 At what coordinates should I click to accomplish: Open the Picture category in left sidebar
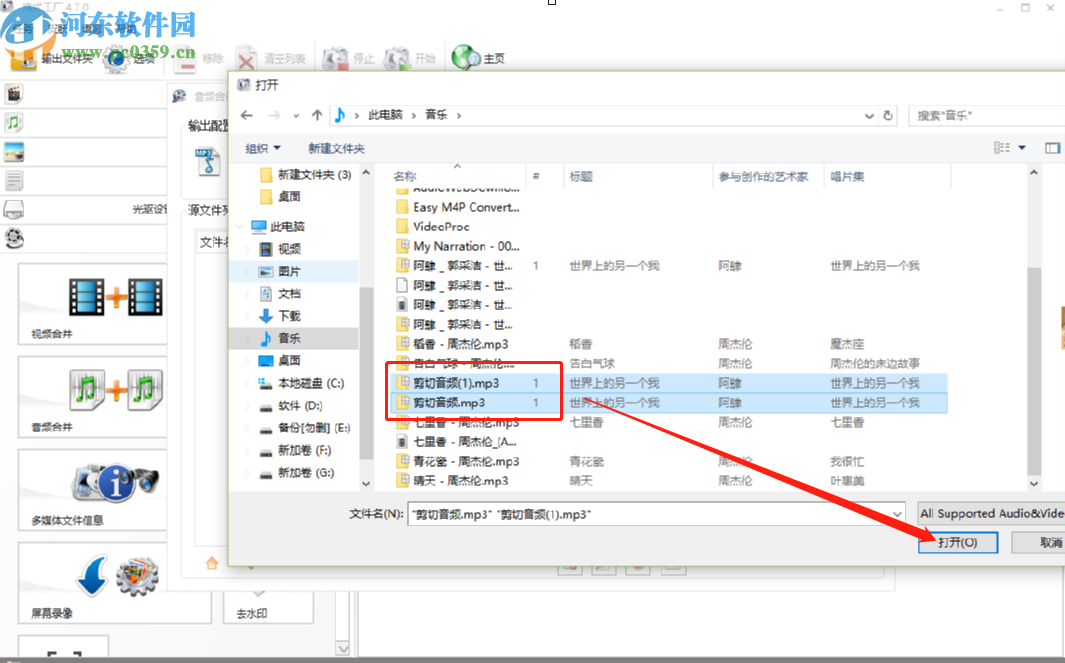[x=14, y=152]
